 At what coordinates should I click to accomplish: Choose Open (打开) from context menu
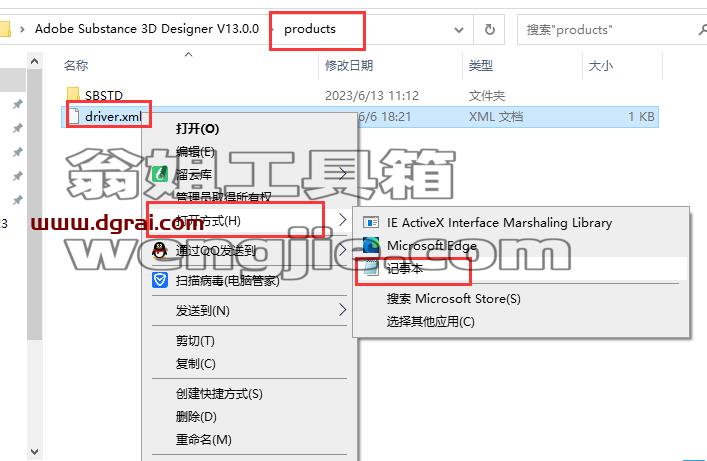pyautogui.click(x=250, y=129)
